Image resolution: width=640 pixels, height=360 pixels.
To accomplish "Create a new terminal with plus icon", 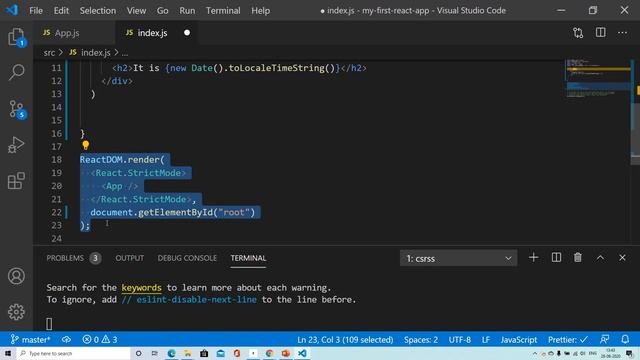I will (x=533, y=258).
